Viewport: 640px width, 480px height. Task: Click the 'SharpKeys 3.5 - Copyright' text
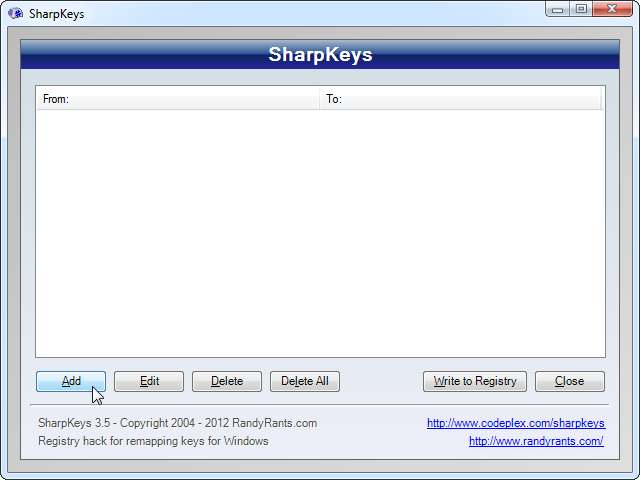[177, 423]
